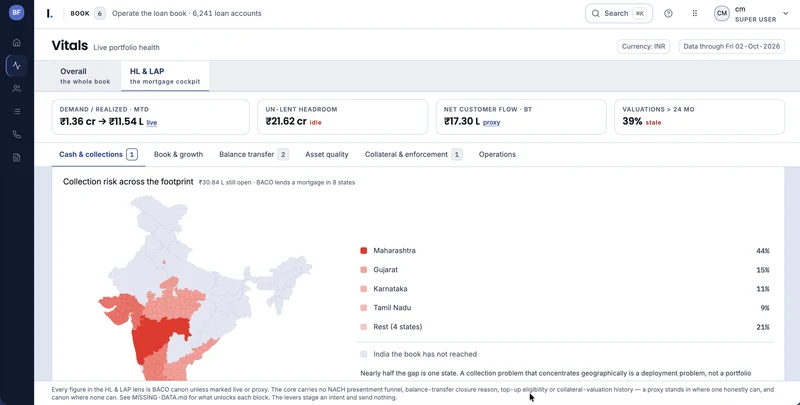
Task: Click Gujarat region on the map
Action: tap(121, 309)
